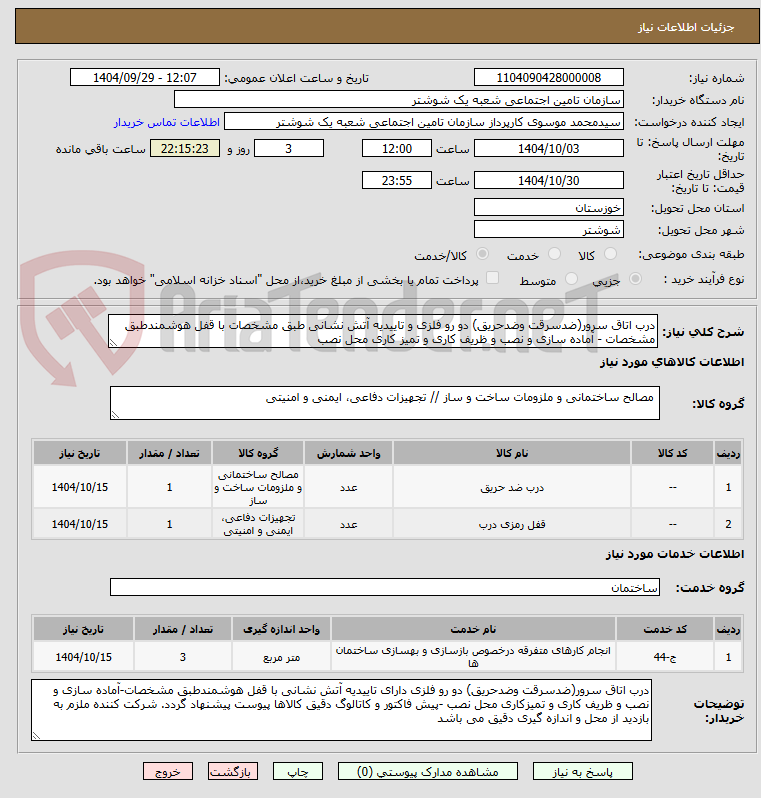The image size is (761, 798).
Task: Click the کد خدمت column header
Action: tap(665, 629)
